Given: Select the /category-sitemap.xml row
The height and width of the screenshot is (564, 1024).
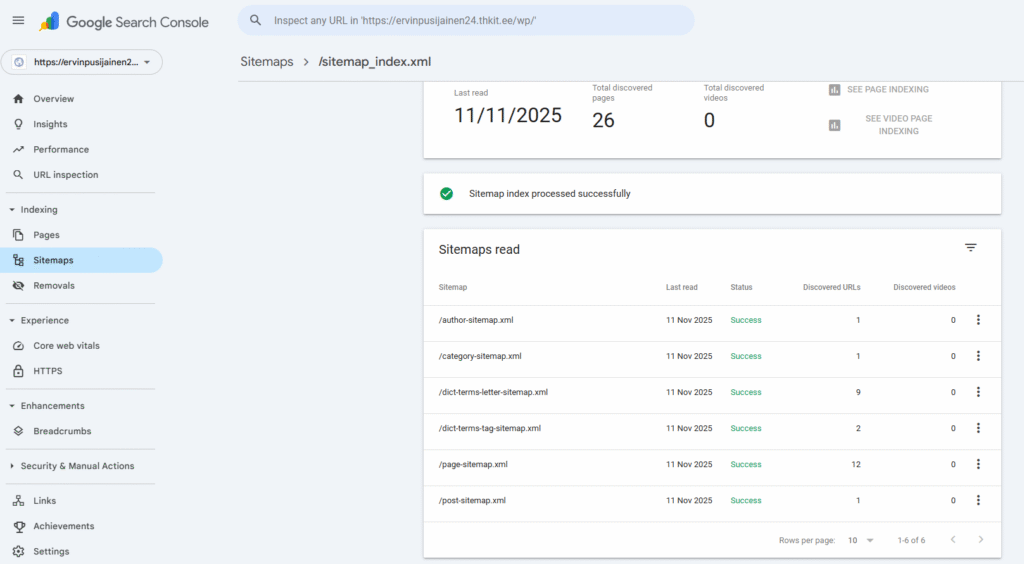Looking at the screenshot, I should pyautogui.click(x=480, y=356).
